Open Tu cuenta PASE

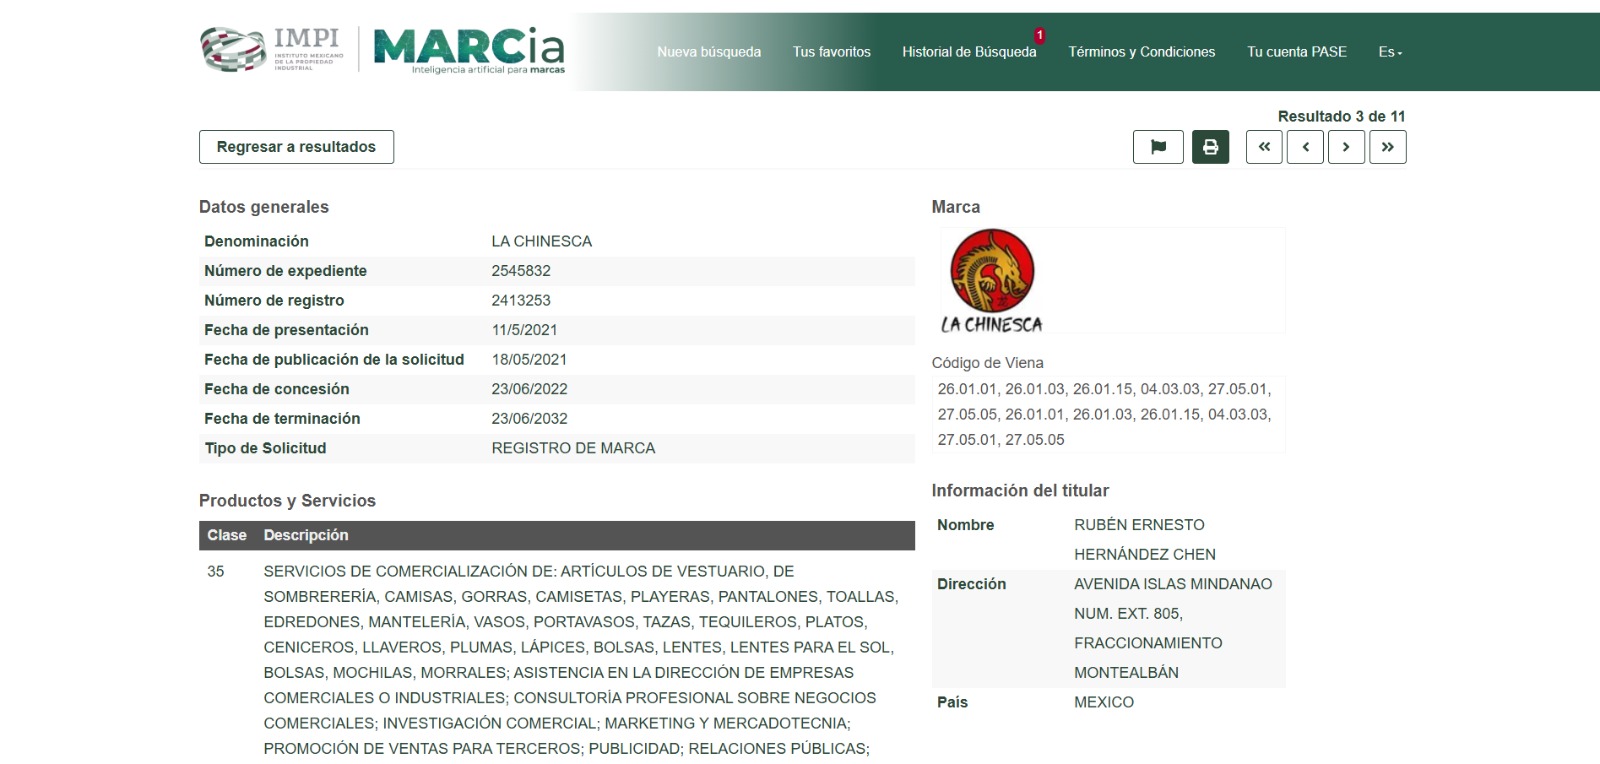coord(1297,52)
